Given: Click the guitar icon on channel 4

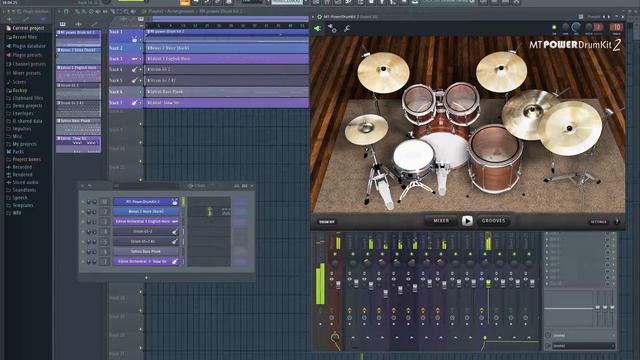Looking at the screenshot, I should click(x=175, y=231).
